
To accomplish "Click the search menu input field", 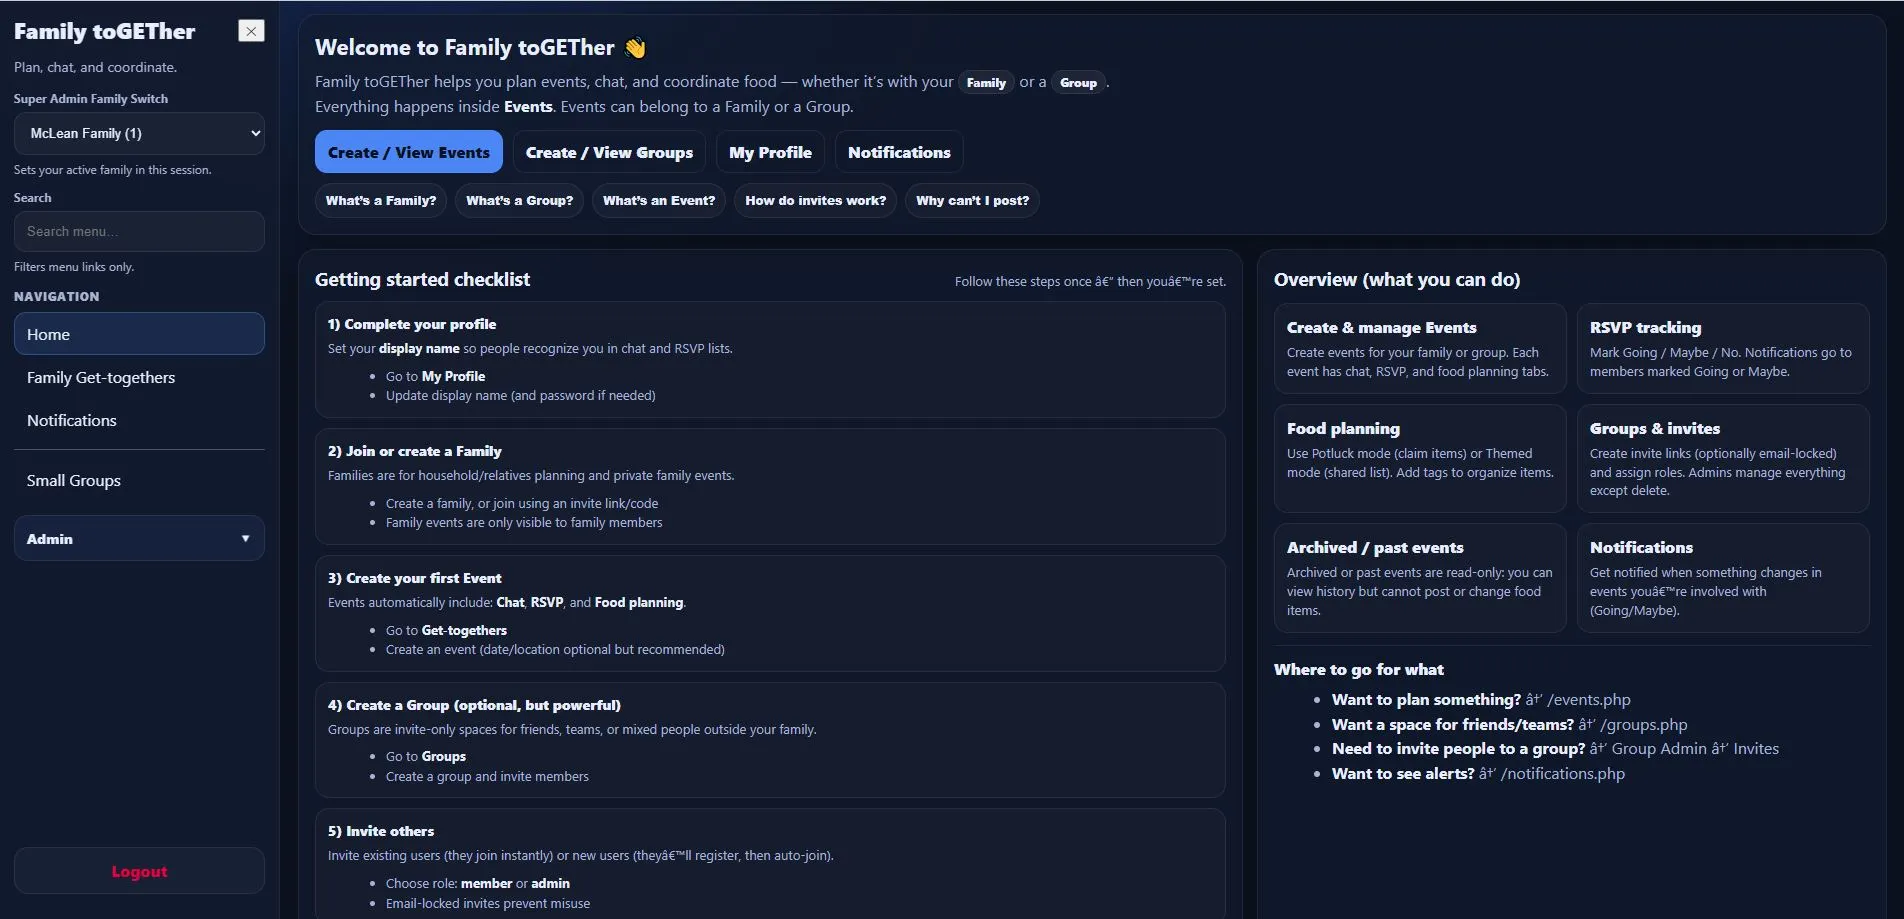I will (x=139, y=231).
